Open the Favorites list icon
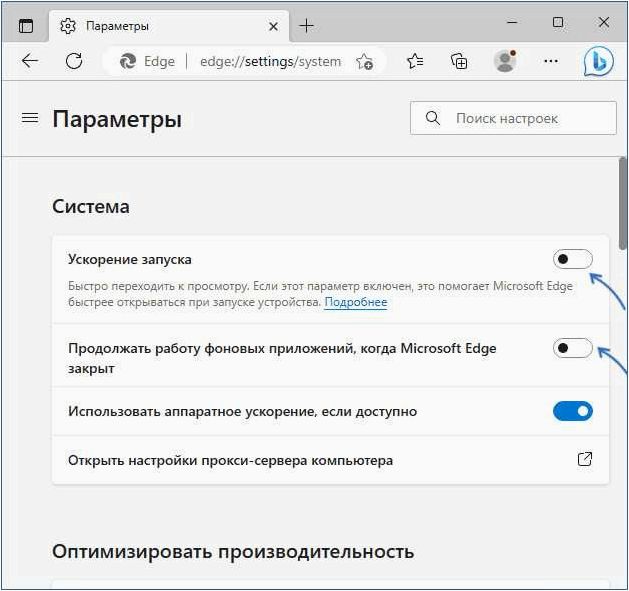Image resolution: width=629 pixels, height=591 pixels. coord(415,61)
